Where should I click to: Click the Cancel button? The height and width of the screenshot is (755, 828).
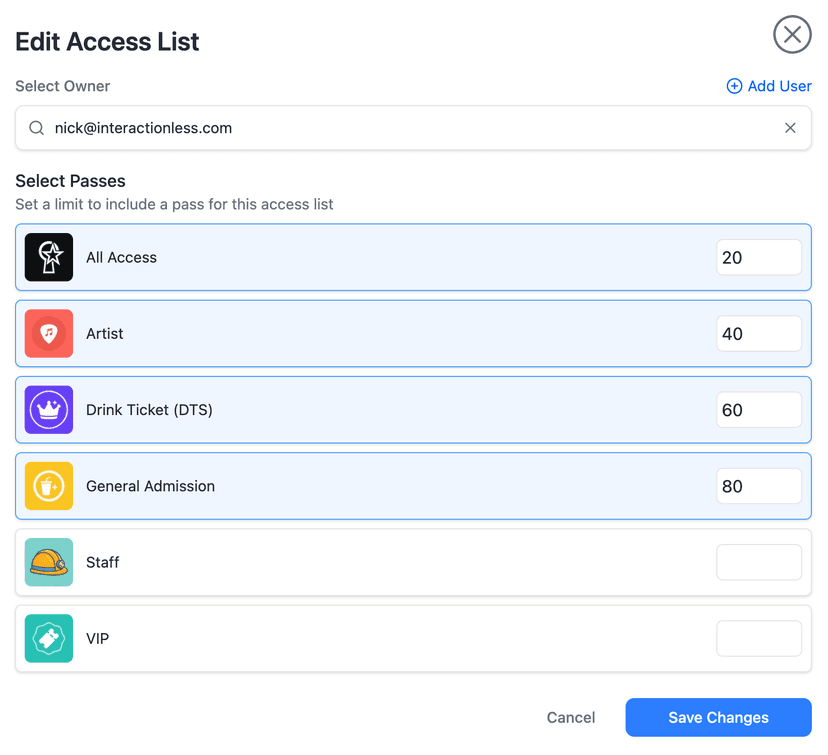[570, 717]
